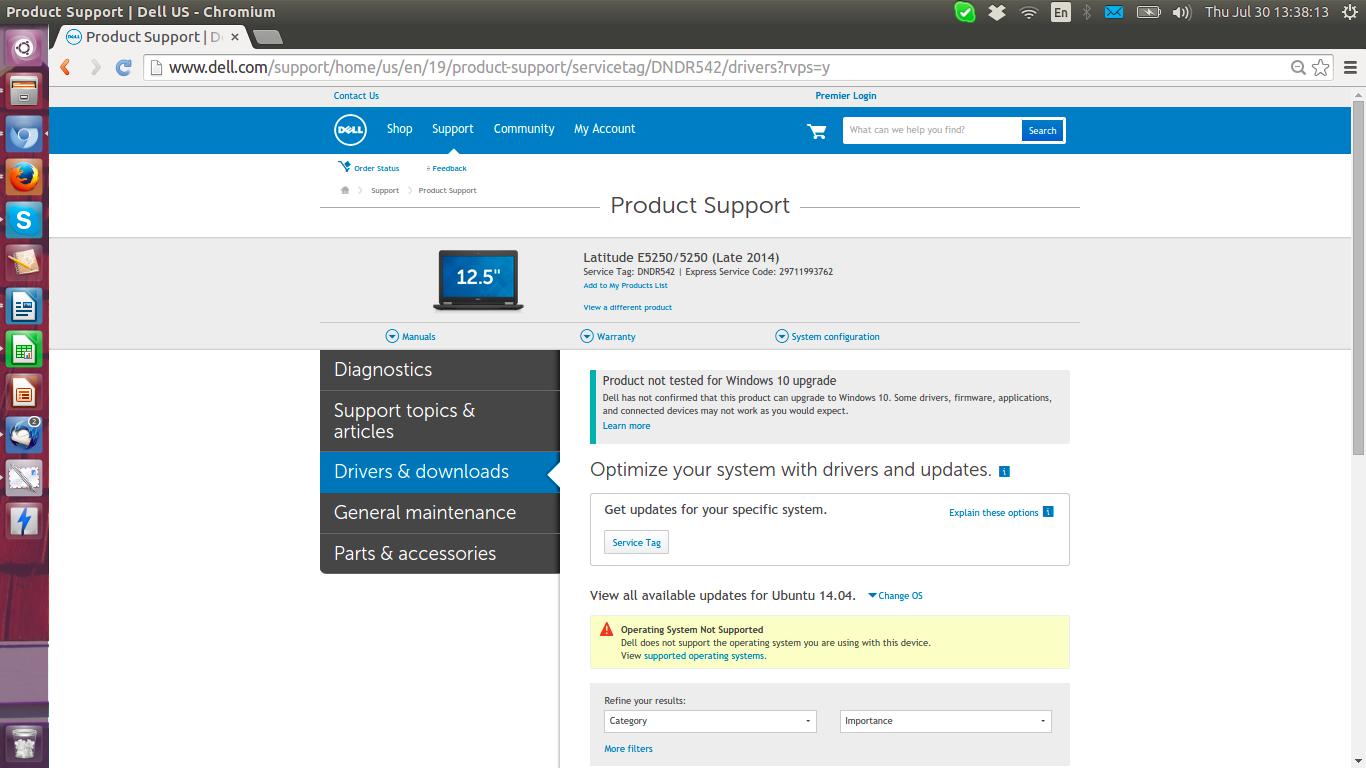Open the Importance filter dropdown

pos(946,721)
